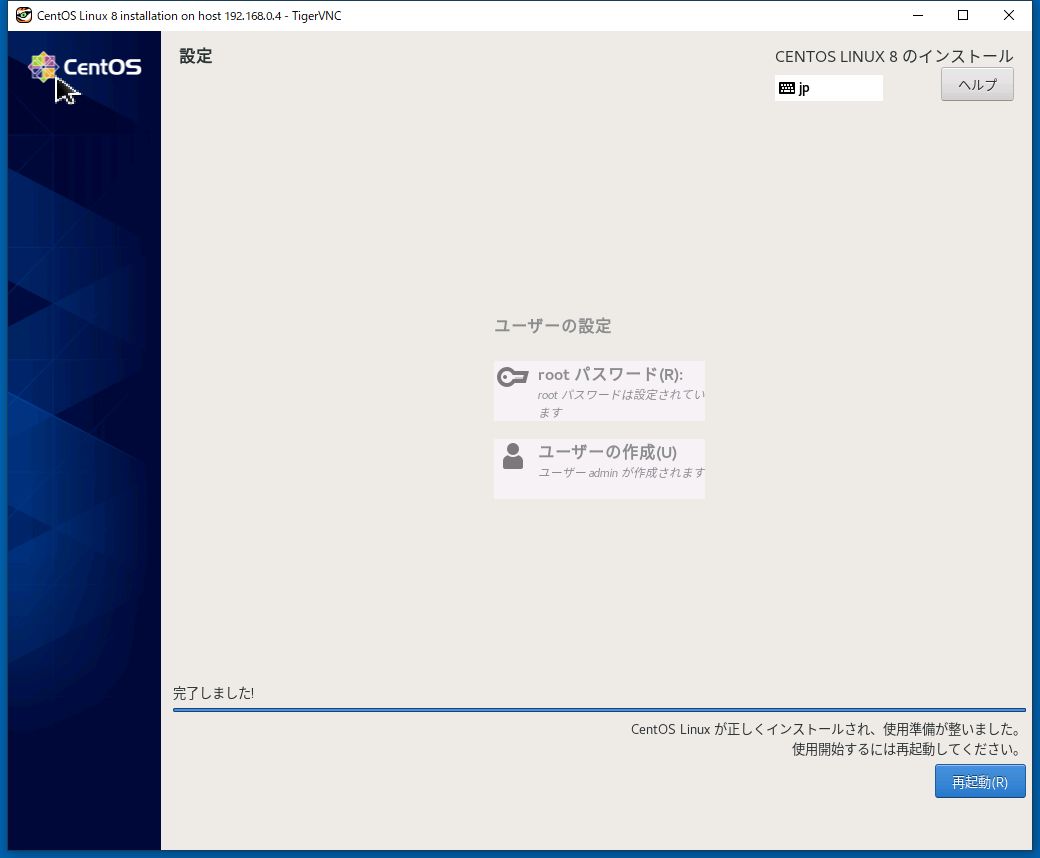The height and width of the screenshot is (858, 1040).
Task: Click the keyboard icon next to jp
Action: tap(787, 88)
